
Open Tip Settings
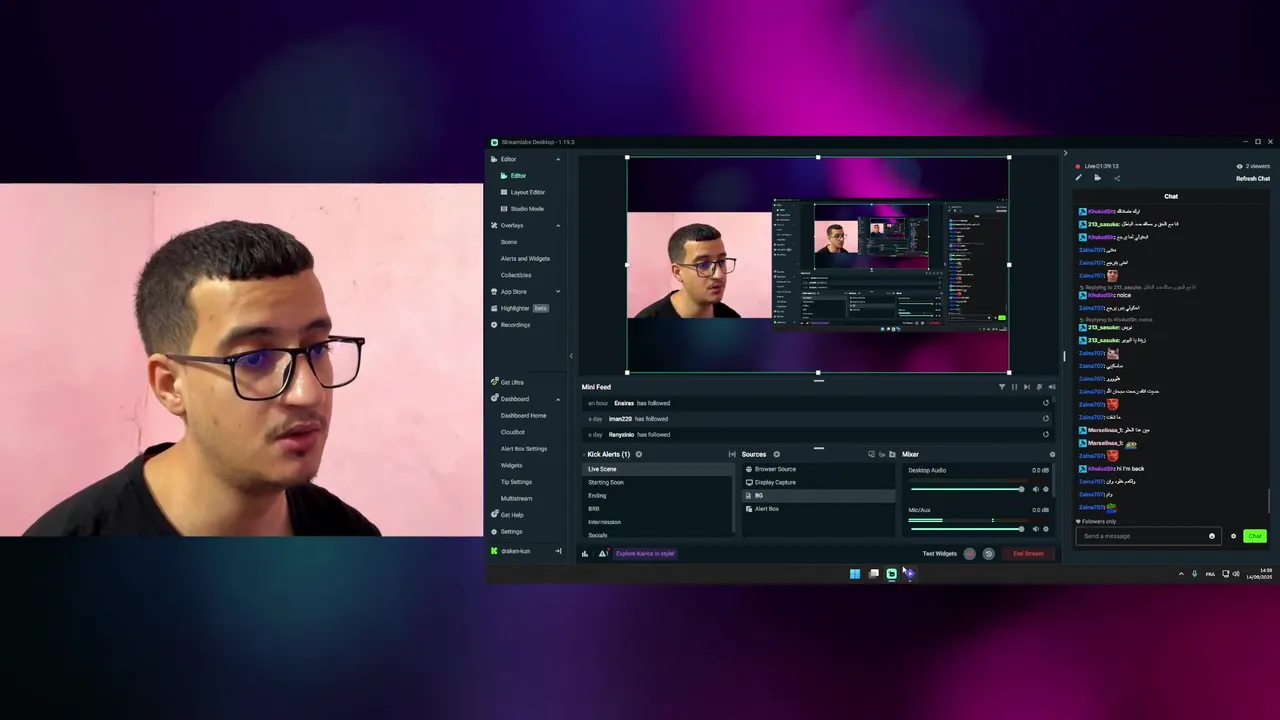tap(516, 482)
